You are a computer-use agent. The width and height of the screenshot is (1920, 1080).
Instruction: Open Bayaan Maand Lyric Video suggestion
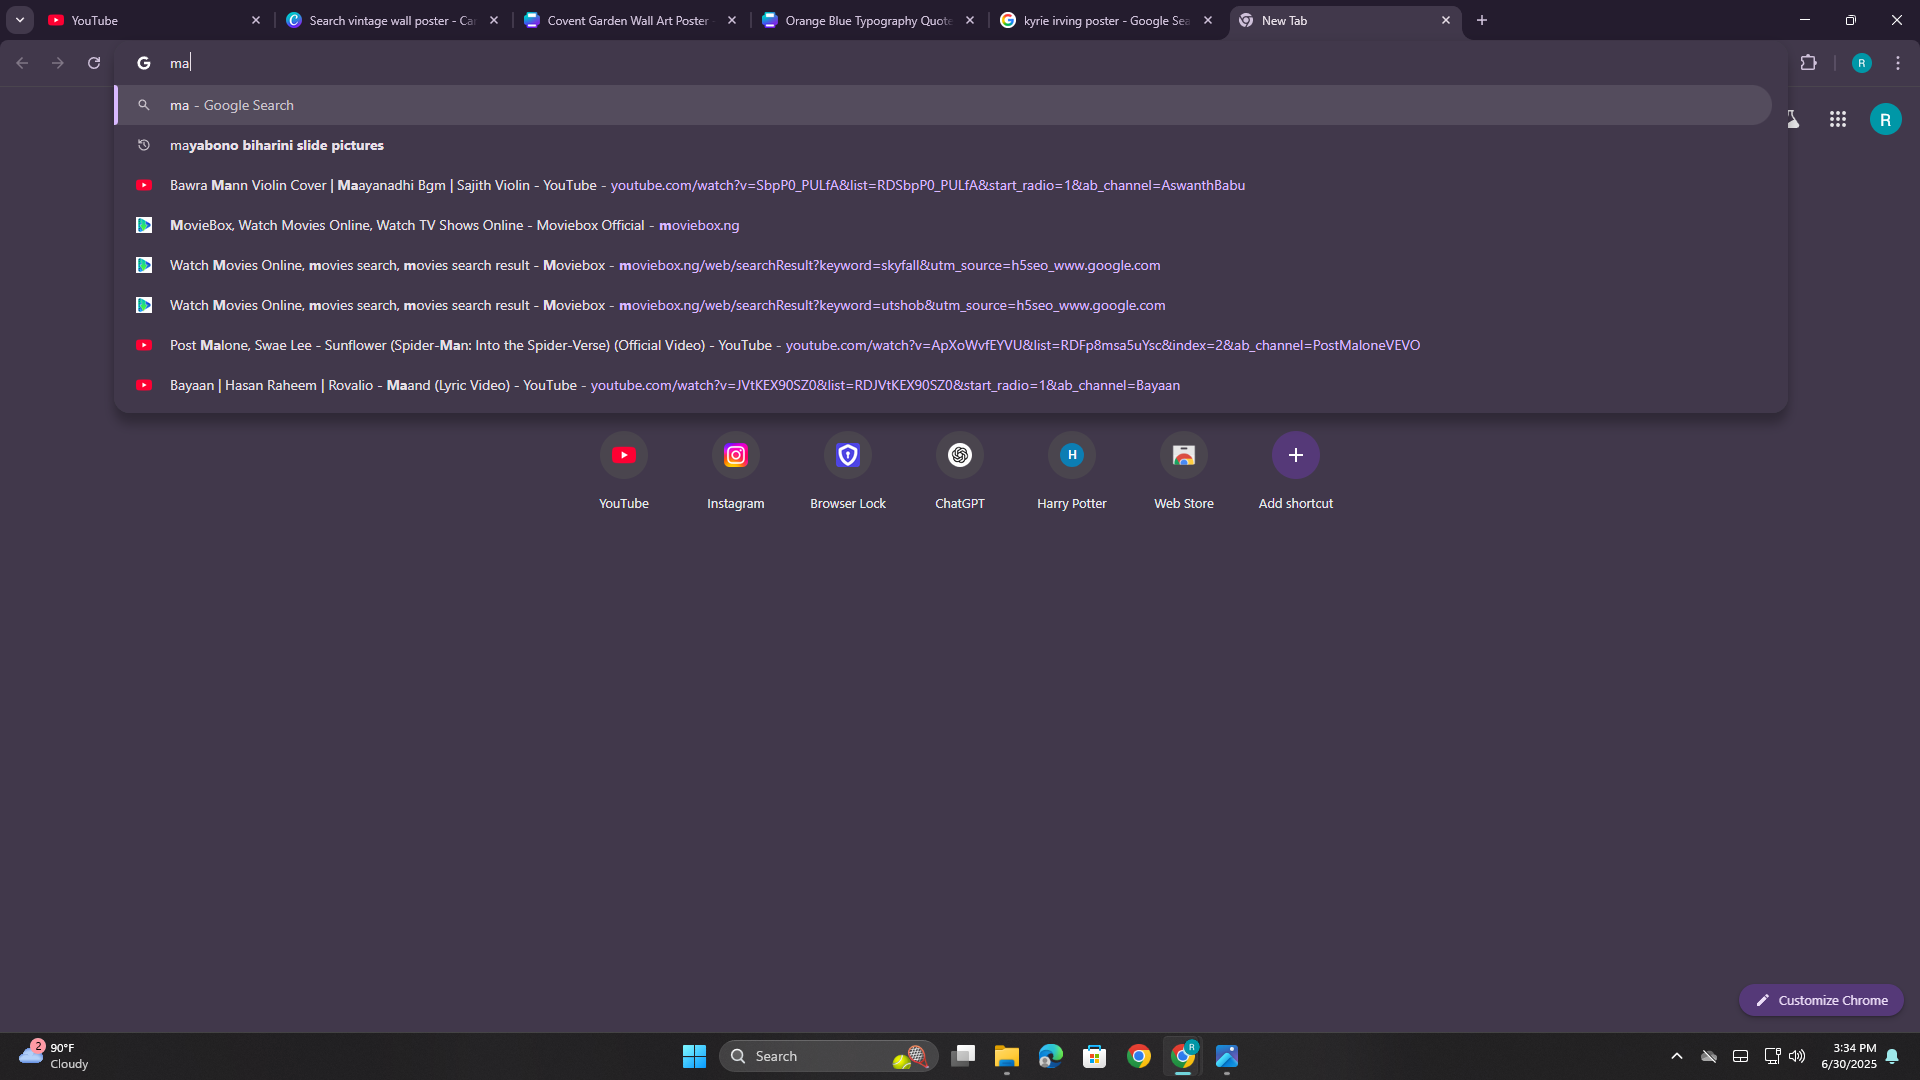pyautogui.click(x=943, y=385)
